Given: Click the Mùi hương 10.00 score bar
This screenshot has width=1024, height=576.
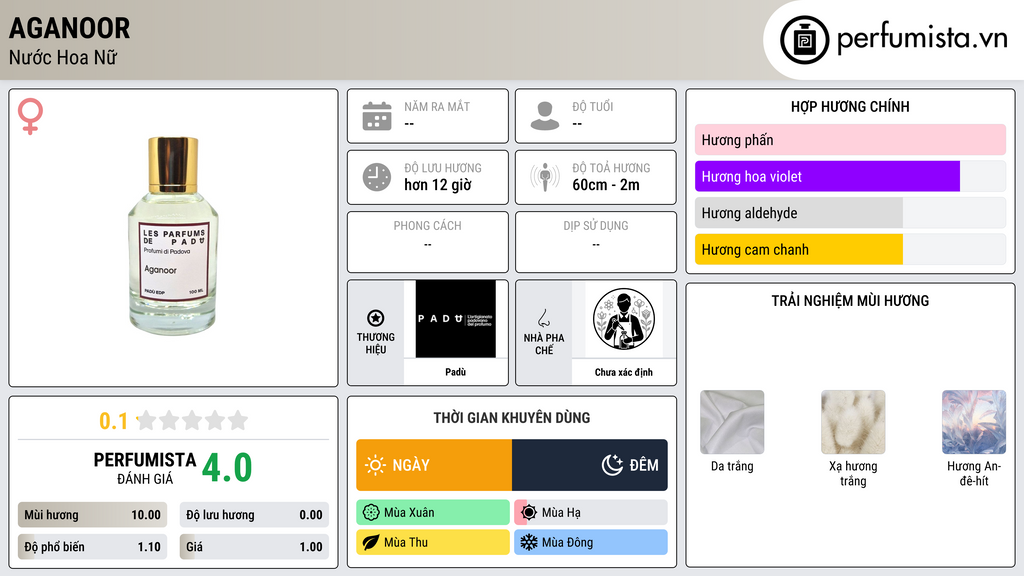Looking at the screenshot, I should tap(92, 515).
